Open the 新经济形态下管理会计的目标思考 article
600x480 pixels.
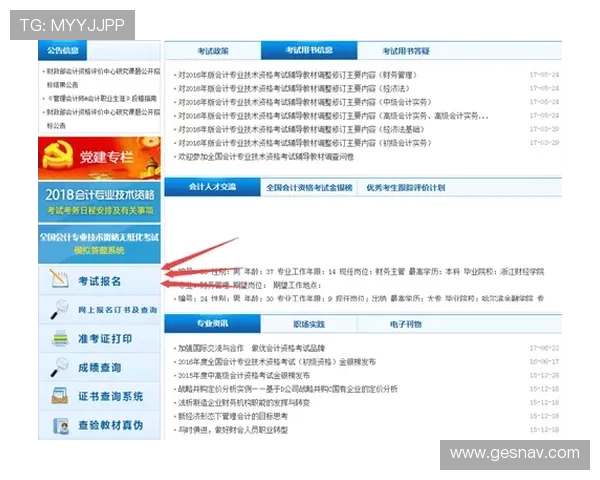[233, 416]
